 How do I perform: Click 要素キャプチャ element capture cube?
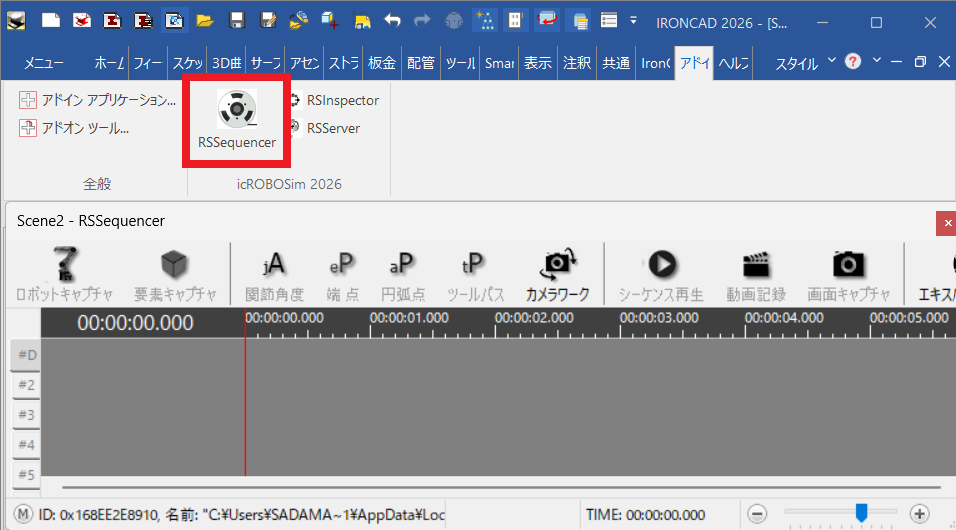pos(174,274)
